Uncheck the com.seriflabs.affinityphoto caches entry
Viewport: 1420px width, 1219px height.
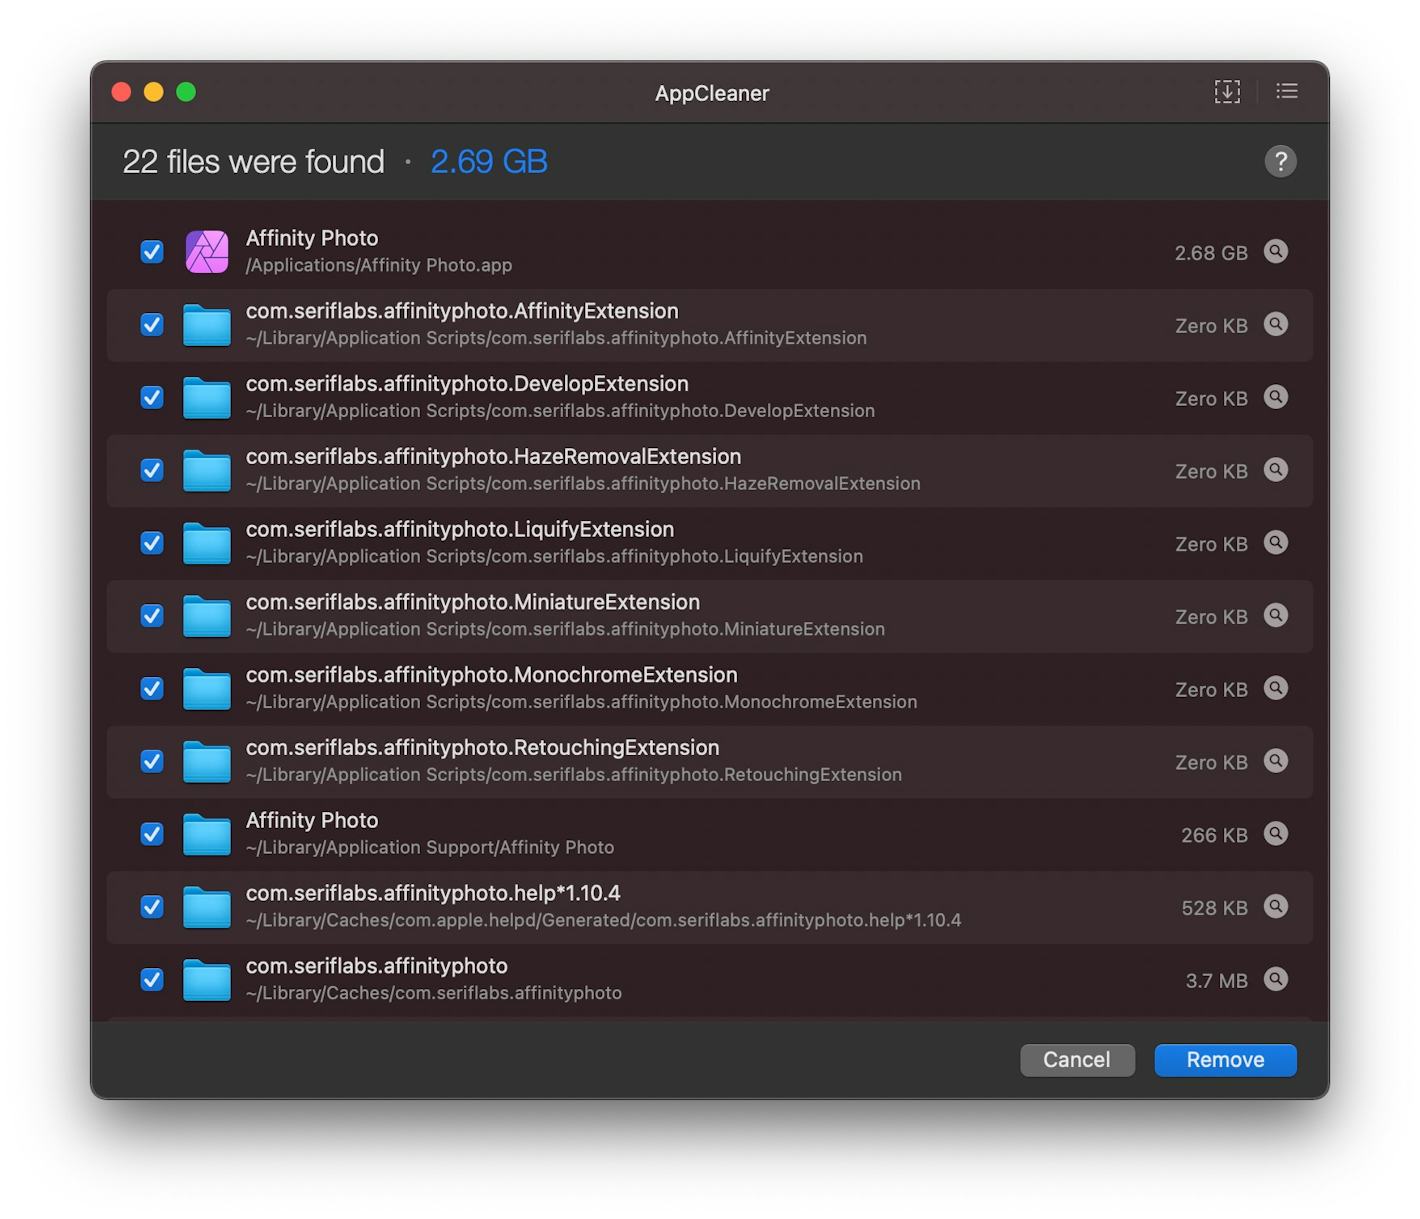coord(151,980)
